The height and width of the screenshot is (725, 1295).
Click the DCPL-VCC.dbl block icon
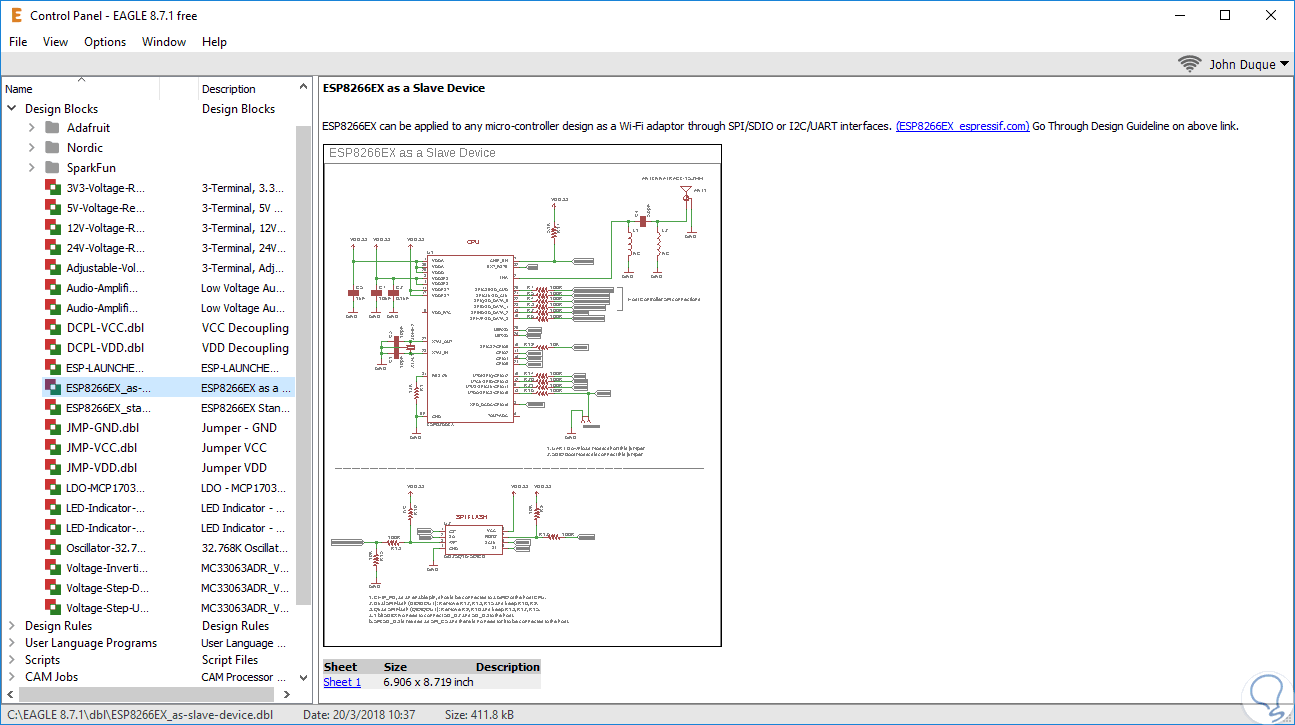[53, 328]
